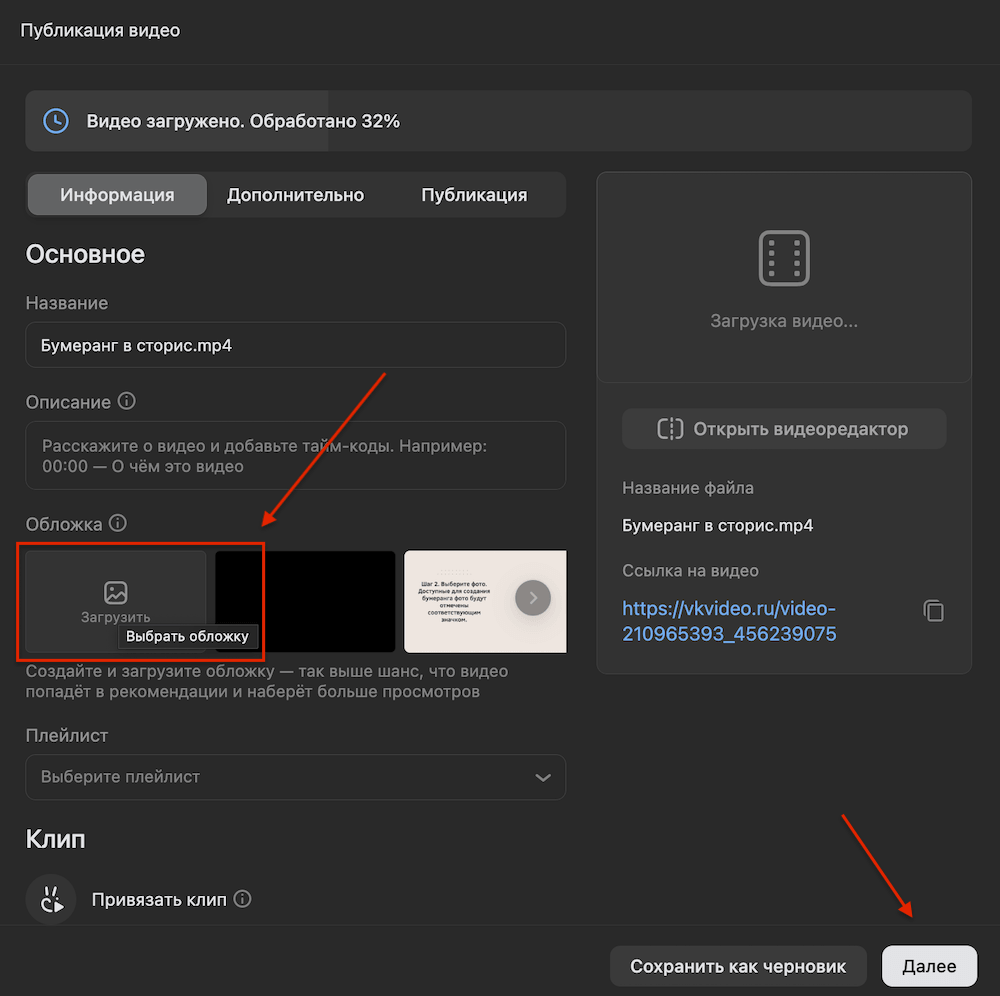
Task: Copy the video link with the copy icon
Action: (x=934, y=611)
